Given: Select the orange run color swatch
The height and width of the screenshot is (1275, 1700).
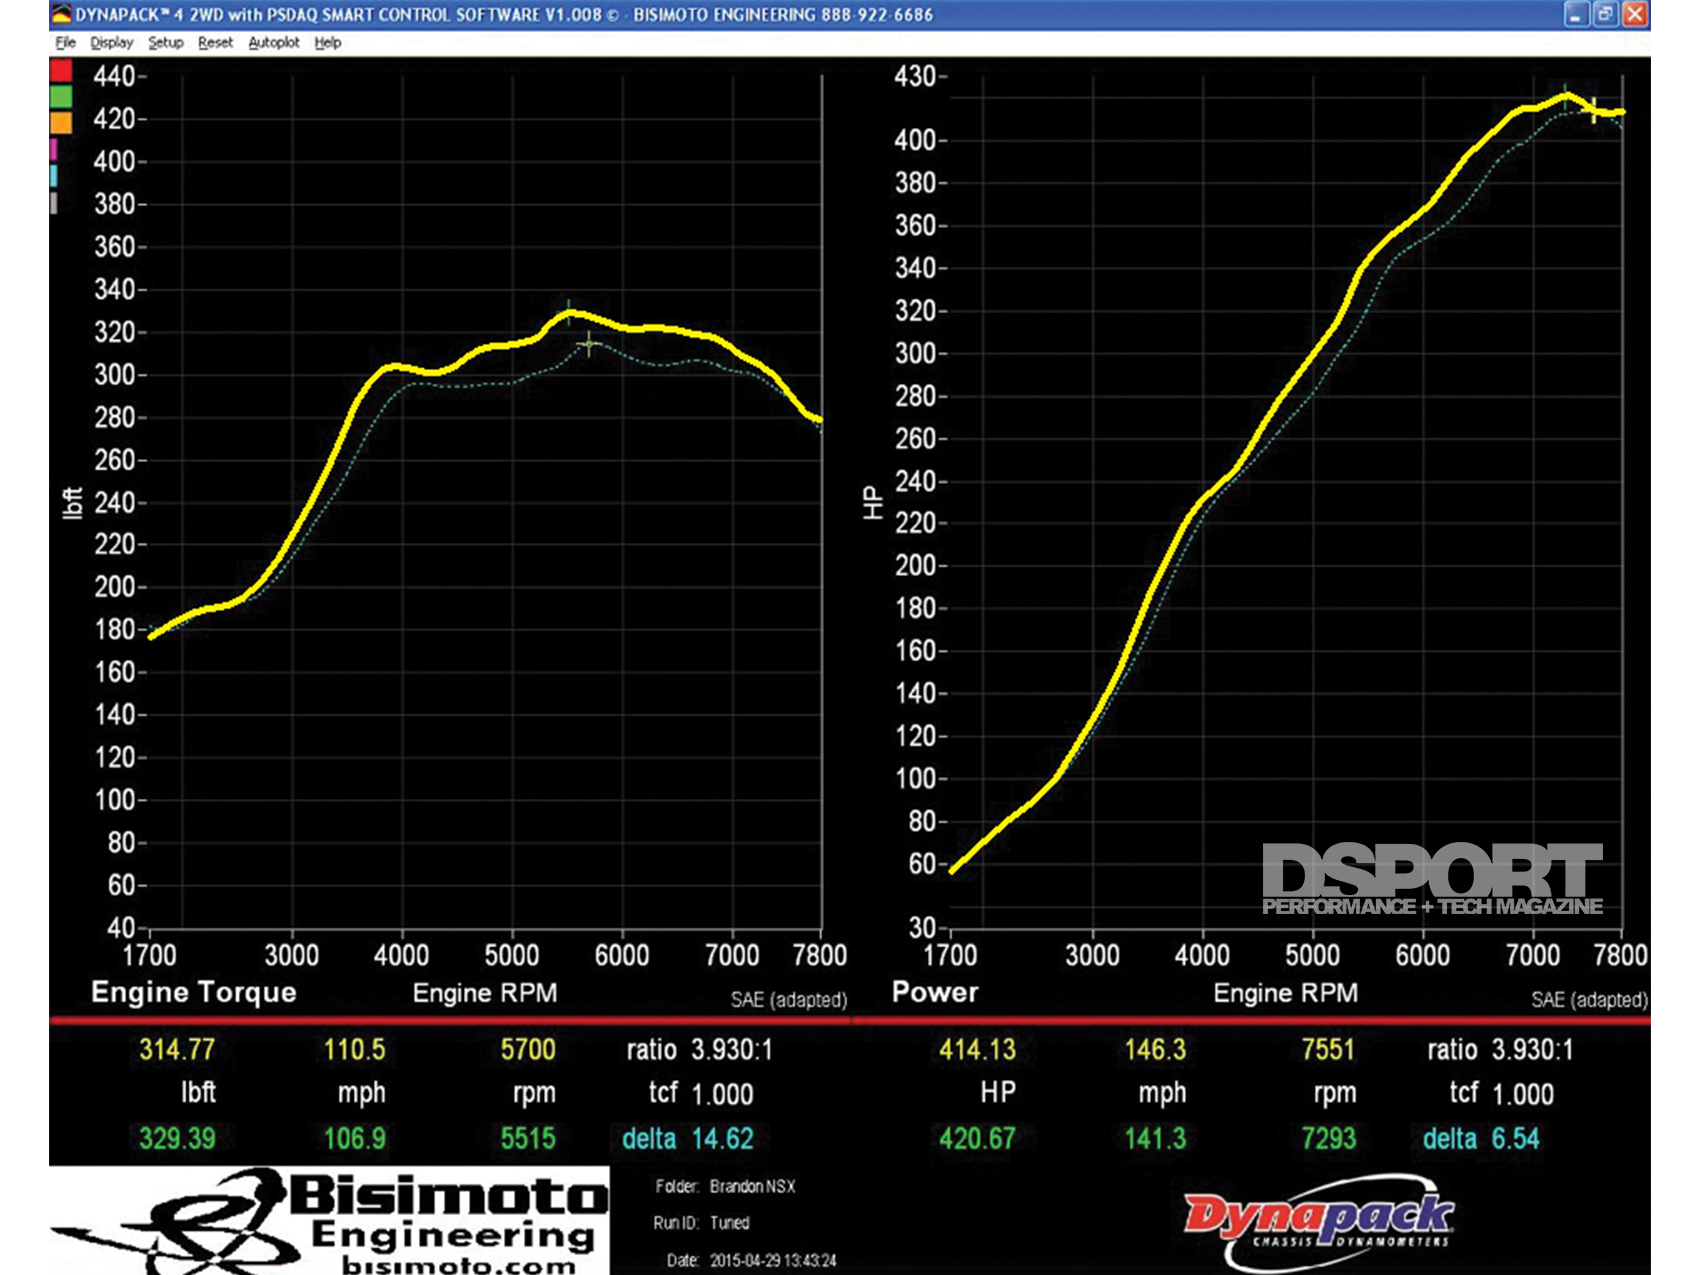Looking at the screenshot, I should point(61,123).
